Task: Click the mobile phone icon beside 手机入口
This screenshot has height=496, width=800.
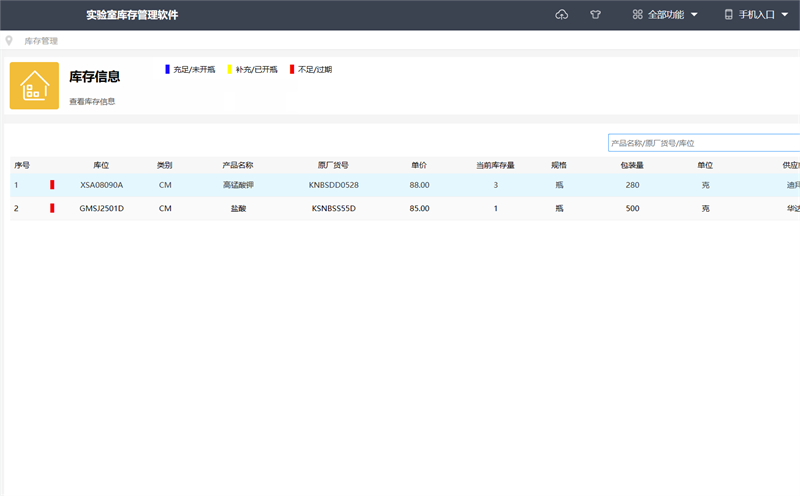Action: 728,15
